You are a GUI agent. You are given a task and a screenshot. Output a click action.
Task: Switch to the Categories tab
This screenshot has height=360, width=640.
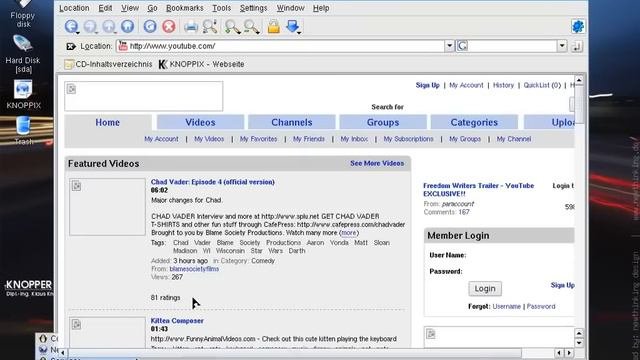click(474, 122)
